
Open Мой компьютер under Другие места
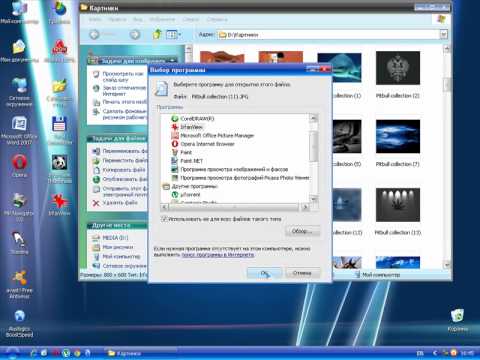121,257
